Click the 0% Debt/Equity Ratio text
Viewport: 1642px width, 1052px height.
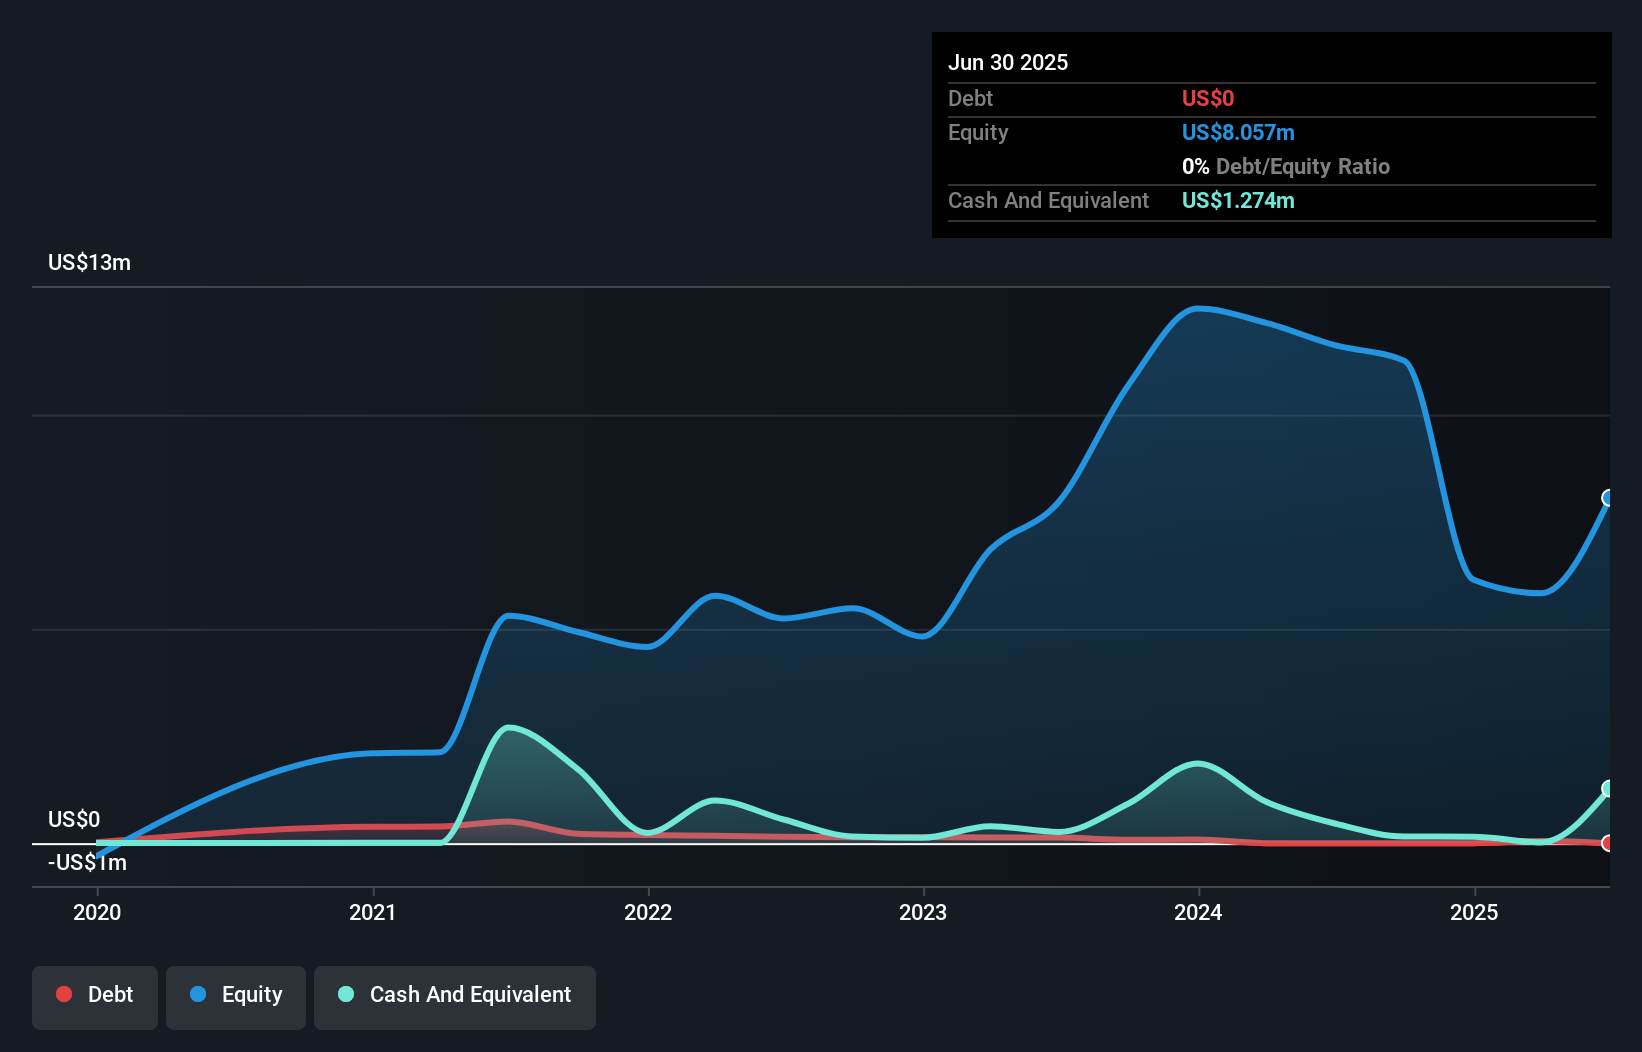tap(1286, 166)
